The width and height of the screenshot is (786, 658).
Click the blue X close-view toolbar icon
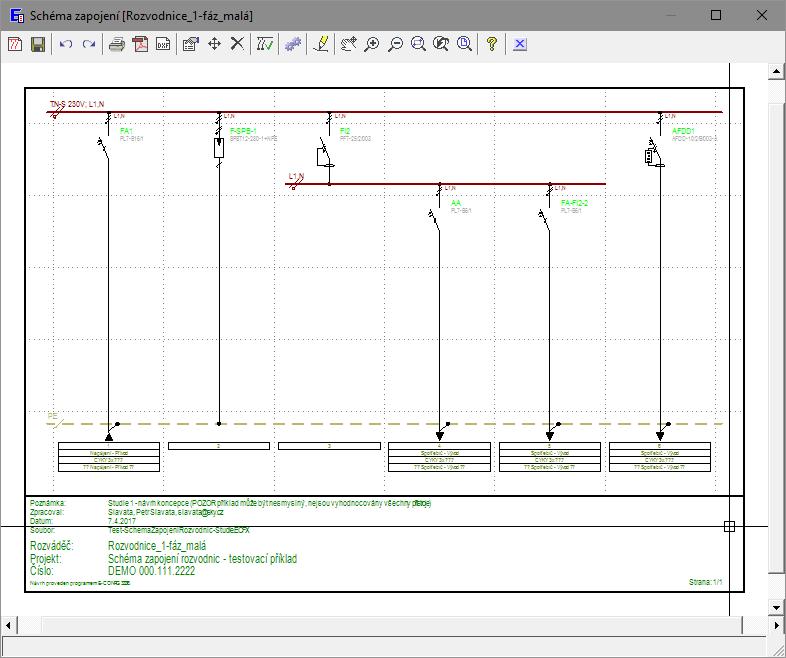pos(520,44)
